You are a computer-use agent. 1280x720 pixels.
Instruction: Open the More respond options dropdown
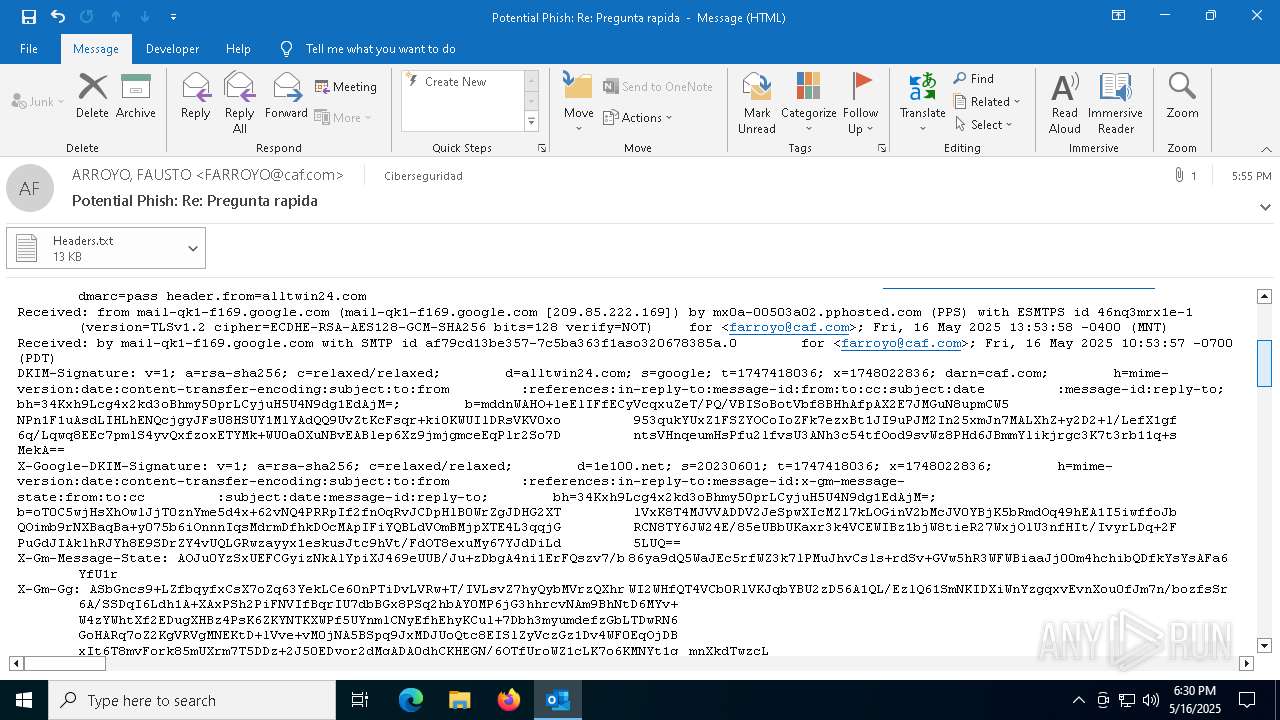343,117
